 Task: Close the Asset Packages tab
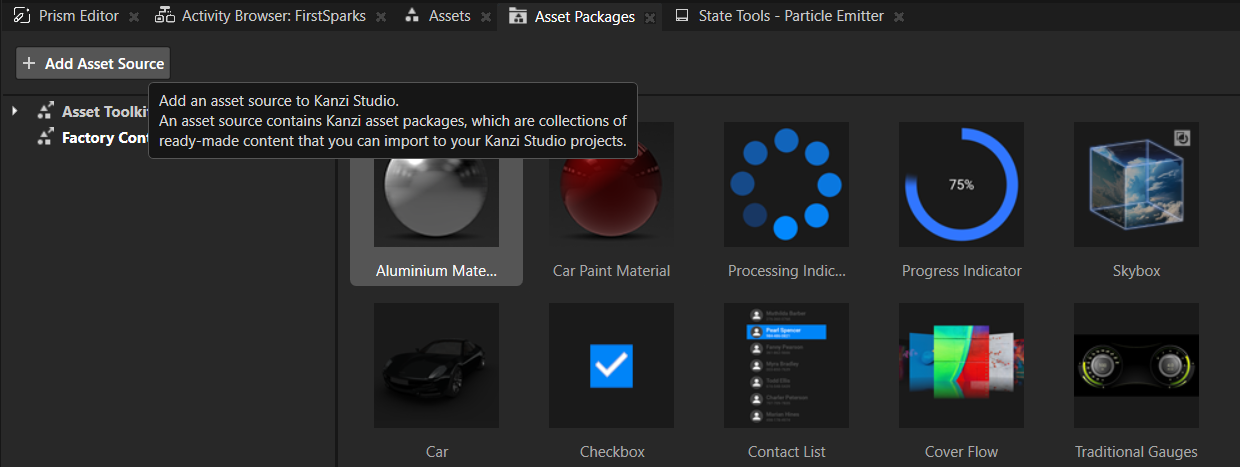coord(651,17)
